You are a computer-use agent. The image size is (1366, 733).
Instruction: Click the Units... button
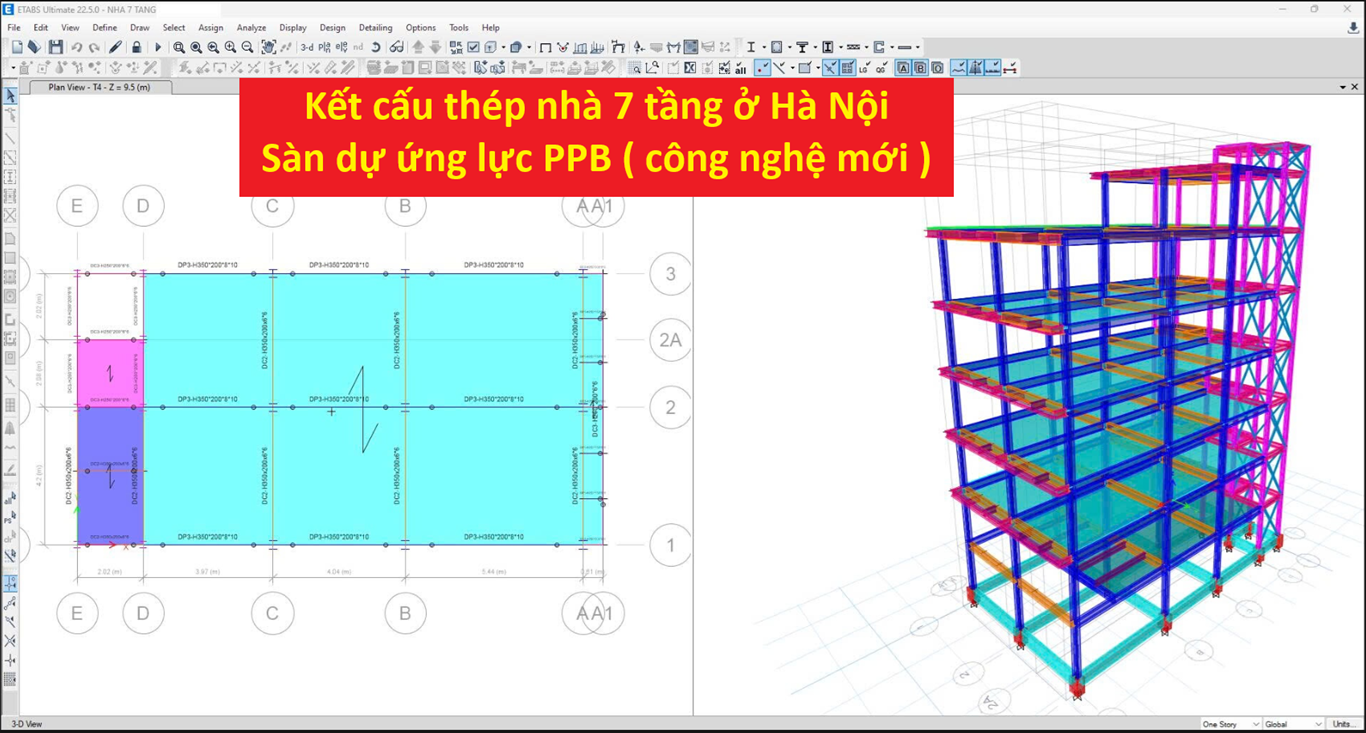[1344, 724]
